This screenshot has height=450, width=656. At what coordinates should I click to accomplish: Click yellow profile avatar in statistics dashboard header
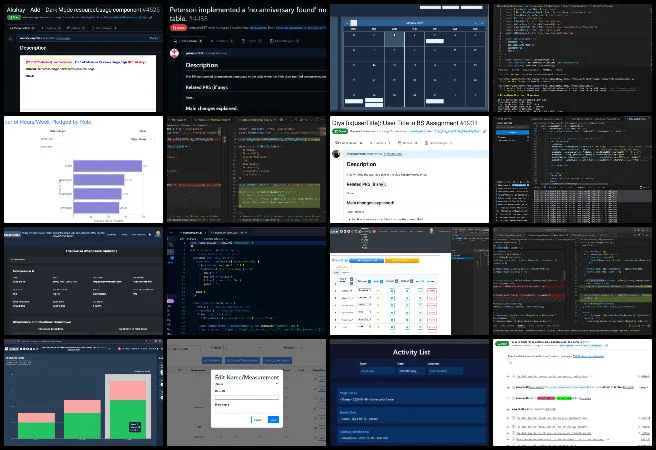point(158,233)
